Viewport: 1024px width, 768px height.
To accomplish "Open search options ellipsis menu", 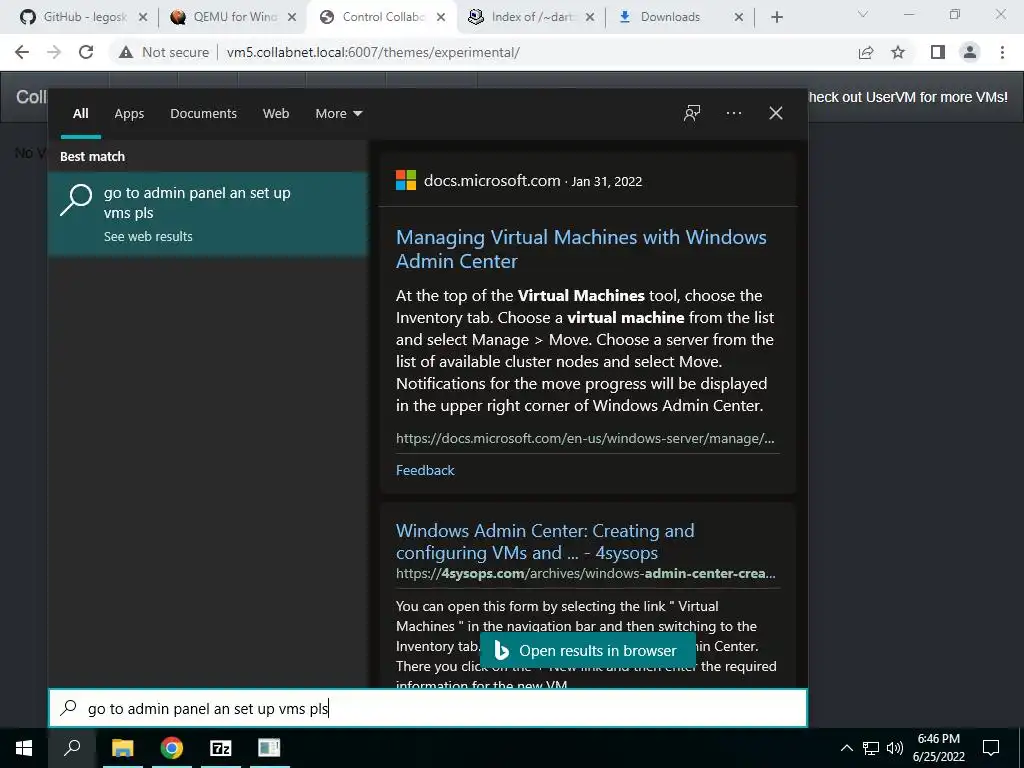I will coord(733,113).
